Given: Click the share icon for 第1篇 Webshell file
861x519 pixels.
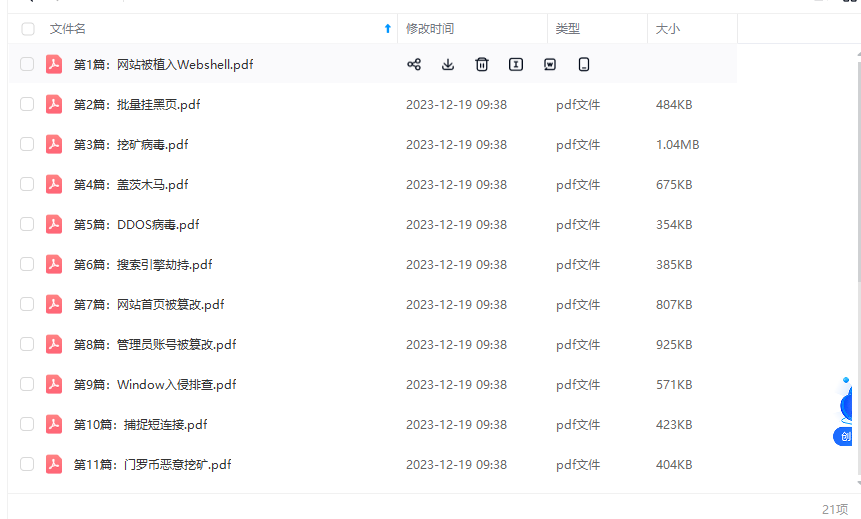Looking at the screenshot, I should (x=414, y=64).
